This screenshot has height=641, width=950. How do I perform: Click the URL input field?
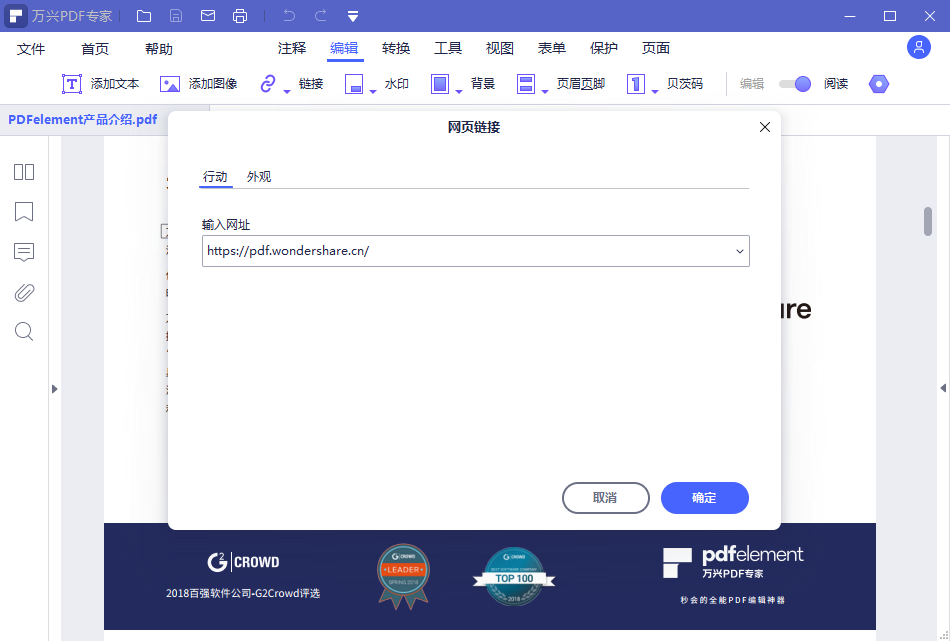[x=450, y=251]
